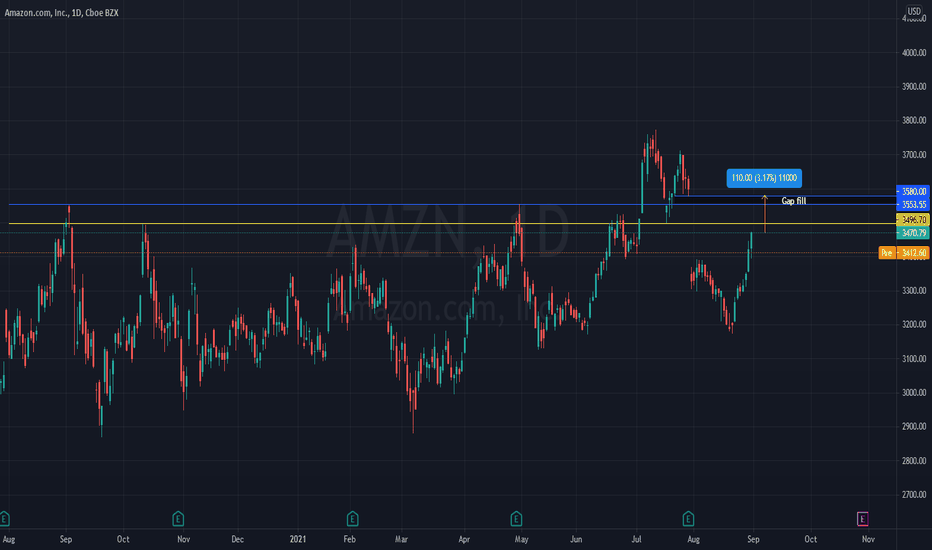Click the Apr label on the time axis

[464, 539]
